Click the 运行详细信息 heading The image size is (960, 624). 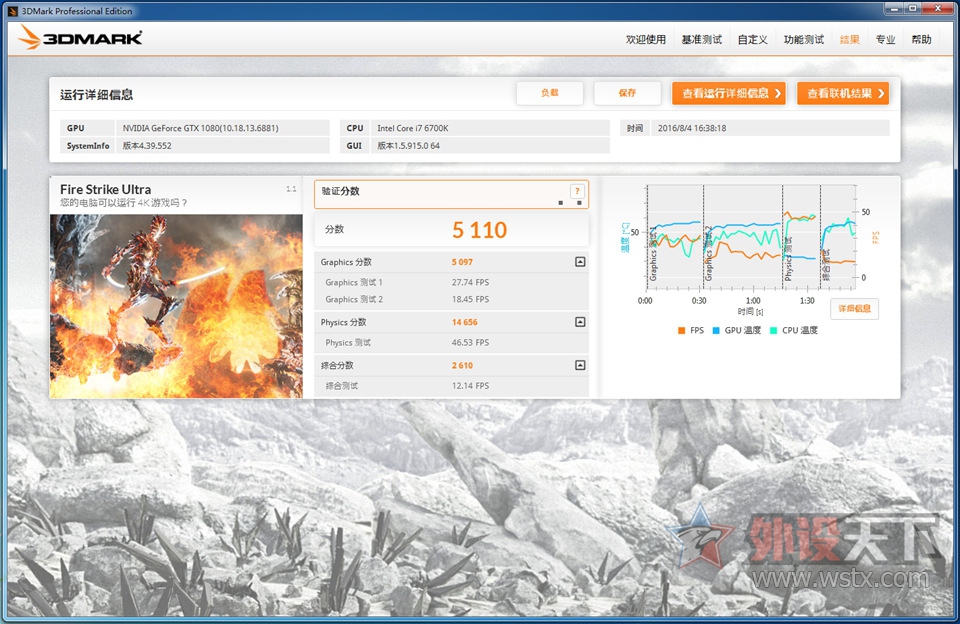pyautogui.click(x=96, y=95)
